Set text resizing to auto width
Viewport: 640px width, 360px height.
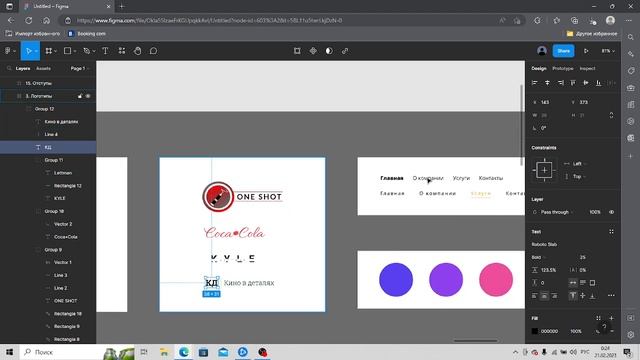[573, 282]
